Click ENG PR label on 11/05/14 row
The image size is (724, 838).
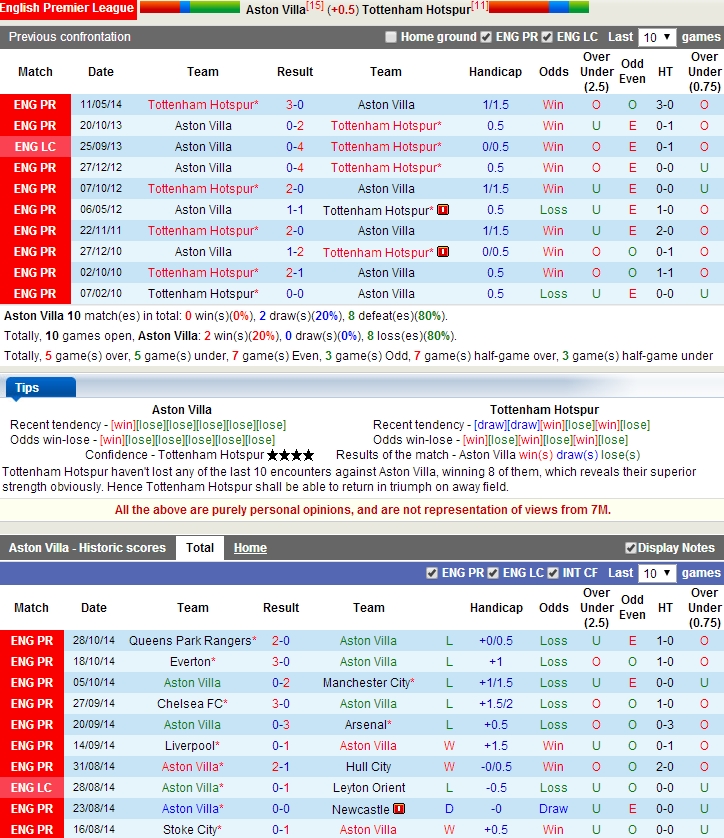pyautogui.click(x=35, y=105)
